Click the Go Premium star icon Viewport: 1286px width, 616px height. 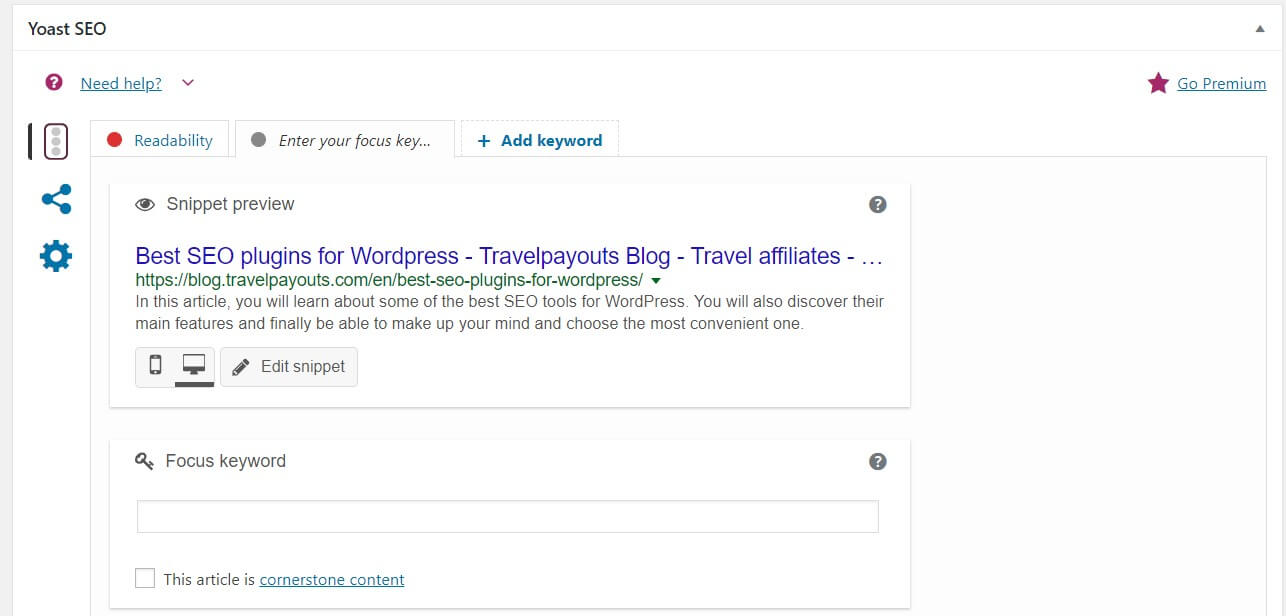[x=1158, y=83]
